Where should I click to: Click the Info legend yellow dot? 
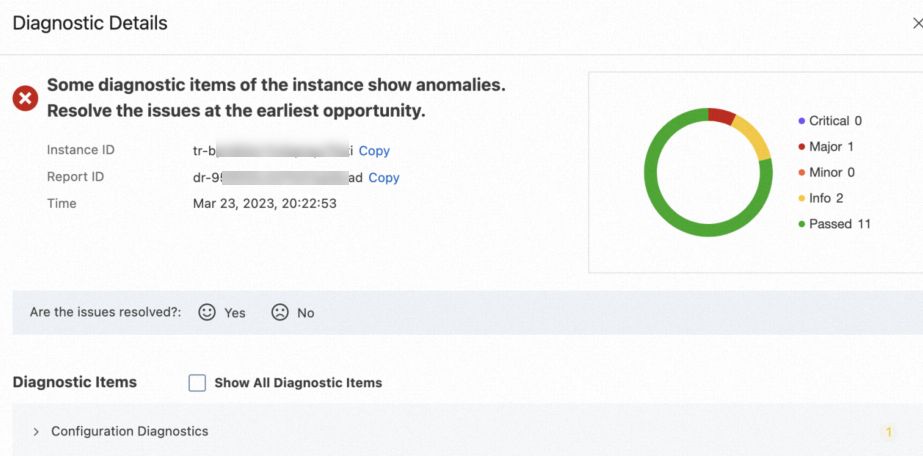(x=802, y=198)
